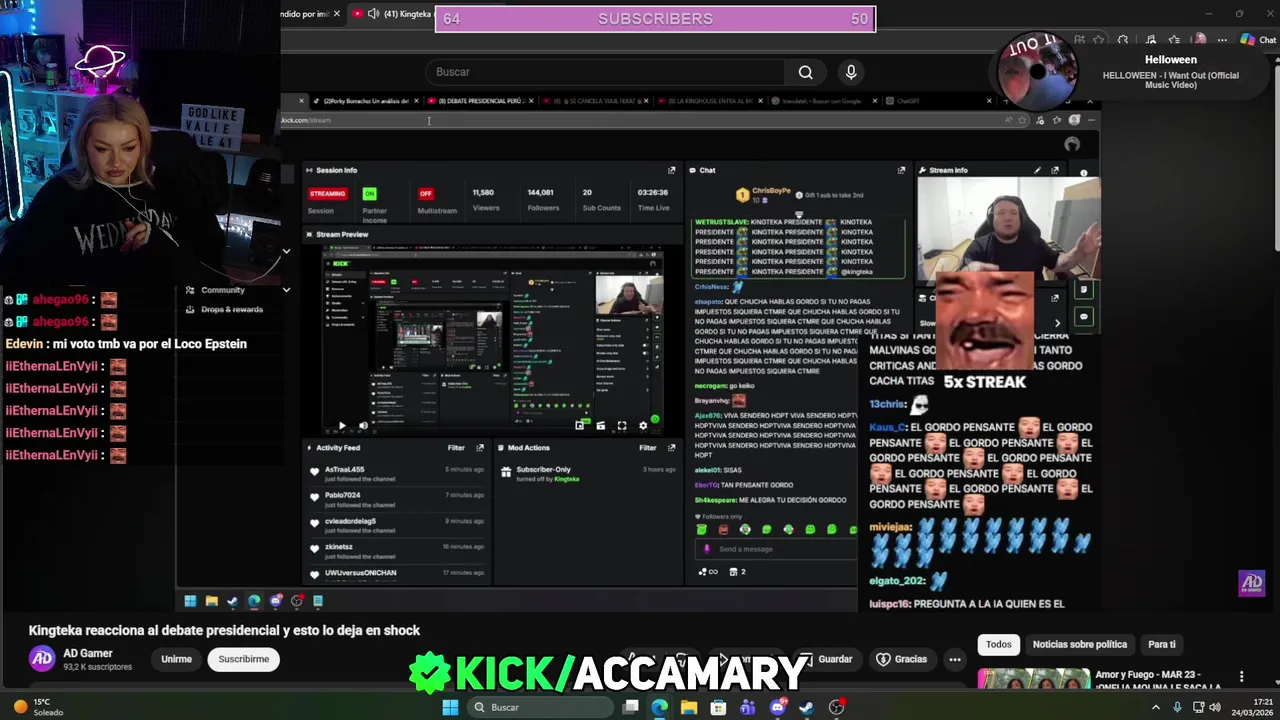Select the Para ti chip
This screenshot has width=1280, height=720.
(1162, 645)
